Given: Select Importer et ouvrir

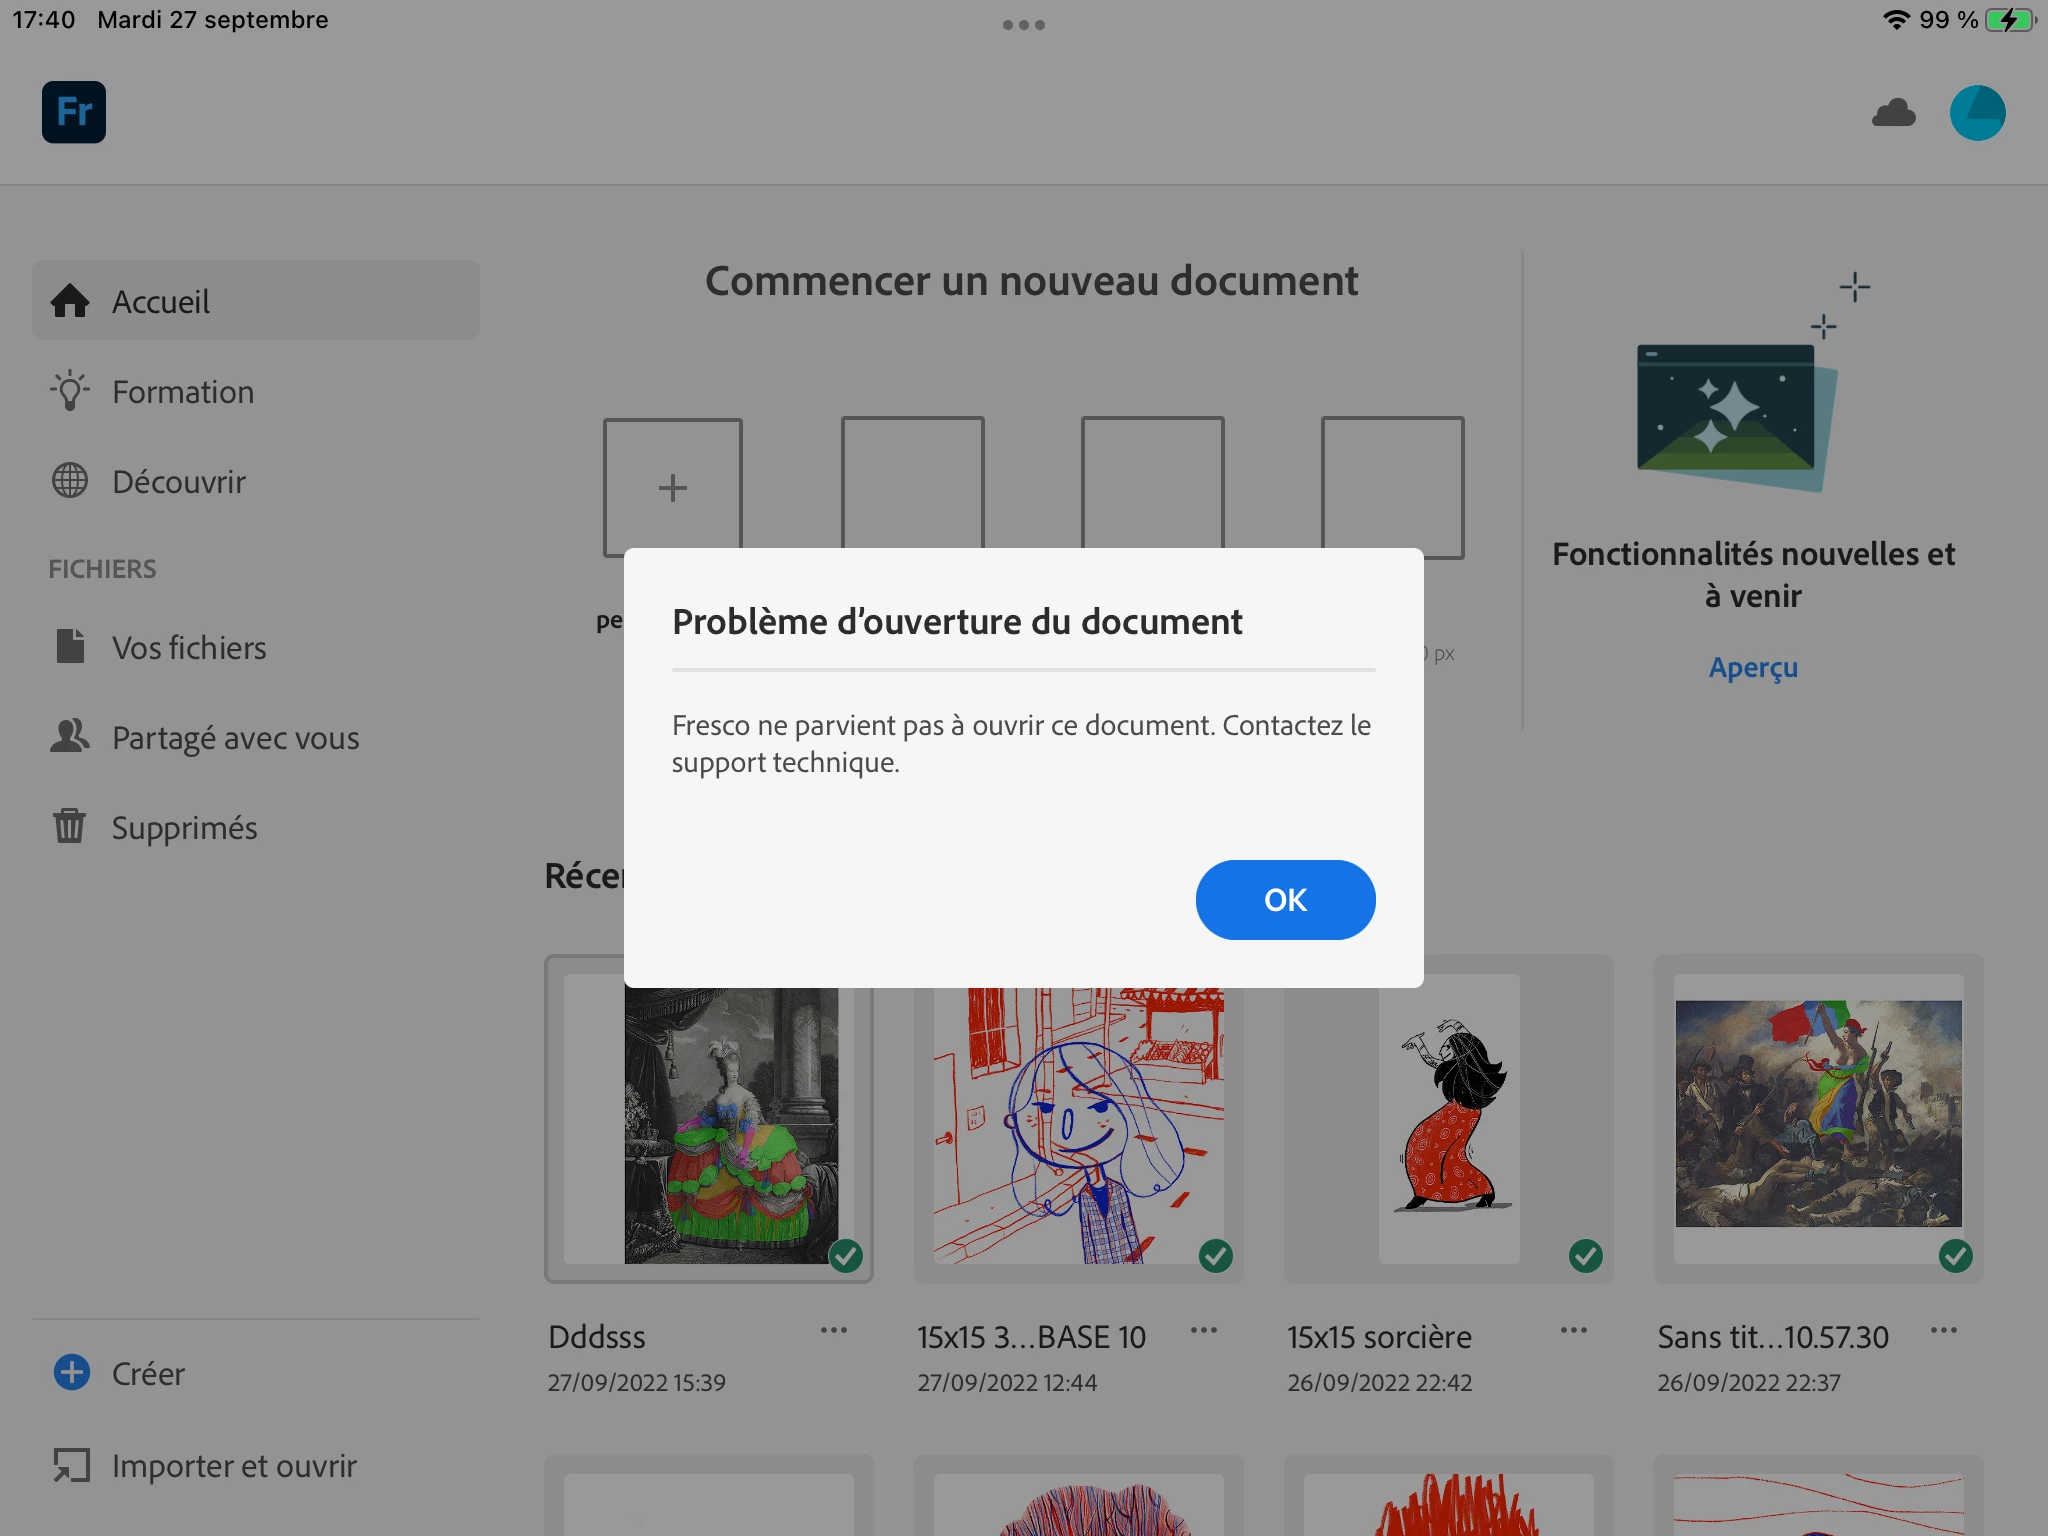Looking at the screenshot, I should click(x=234, y=1466).
